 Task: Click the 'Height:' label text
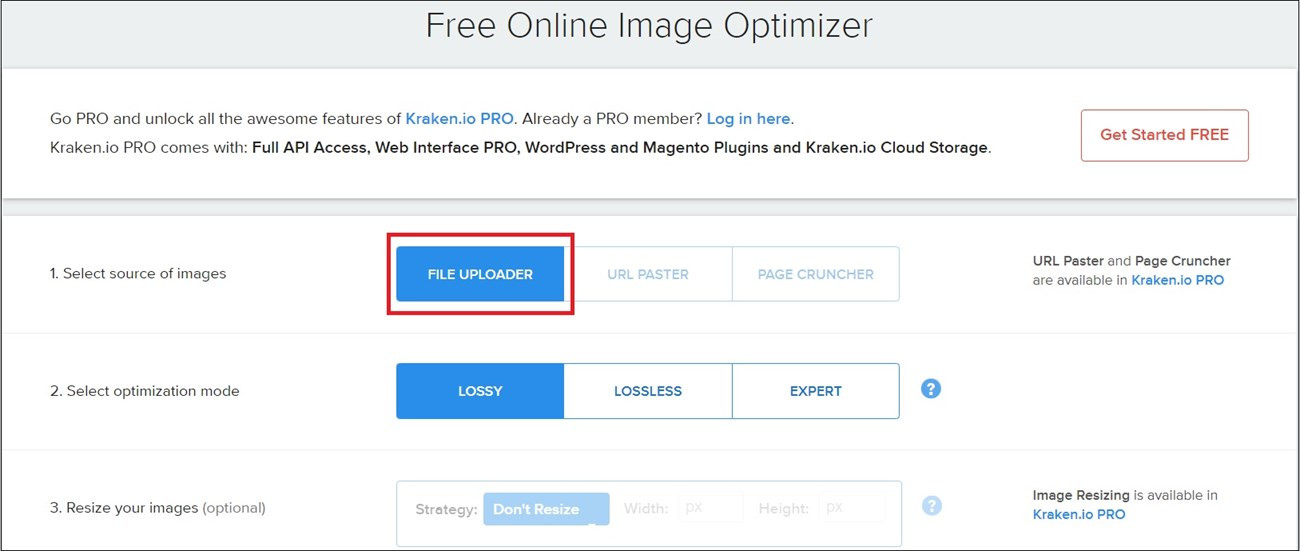point(785,509)
